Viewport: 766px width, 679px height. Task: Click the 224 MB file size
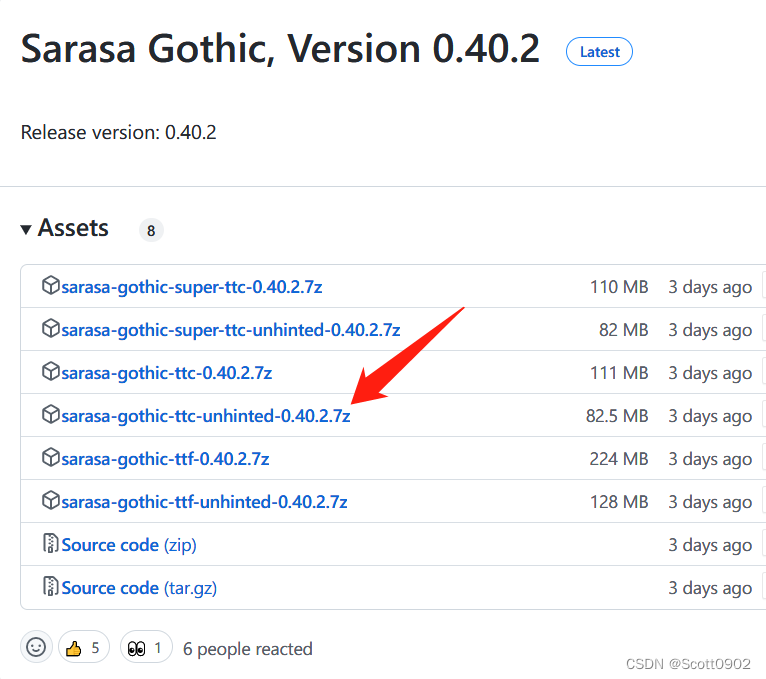click(618, 459)
